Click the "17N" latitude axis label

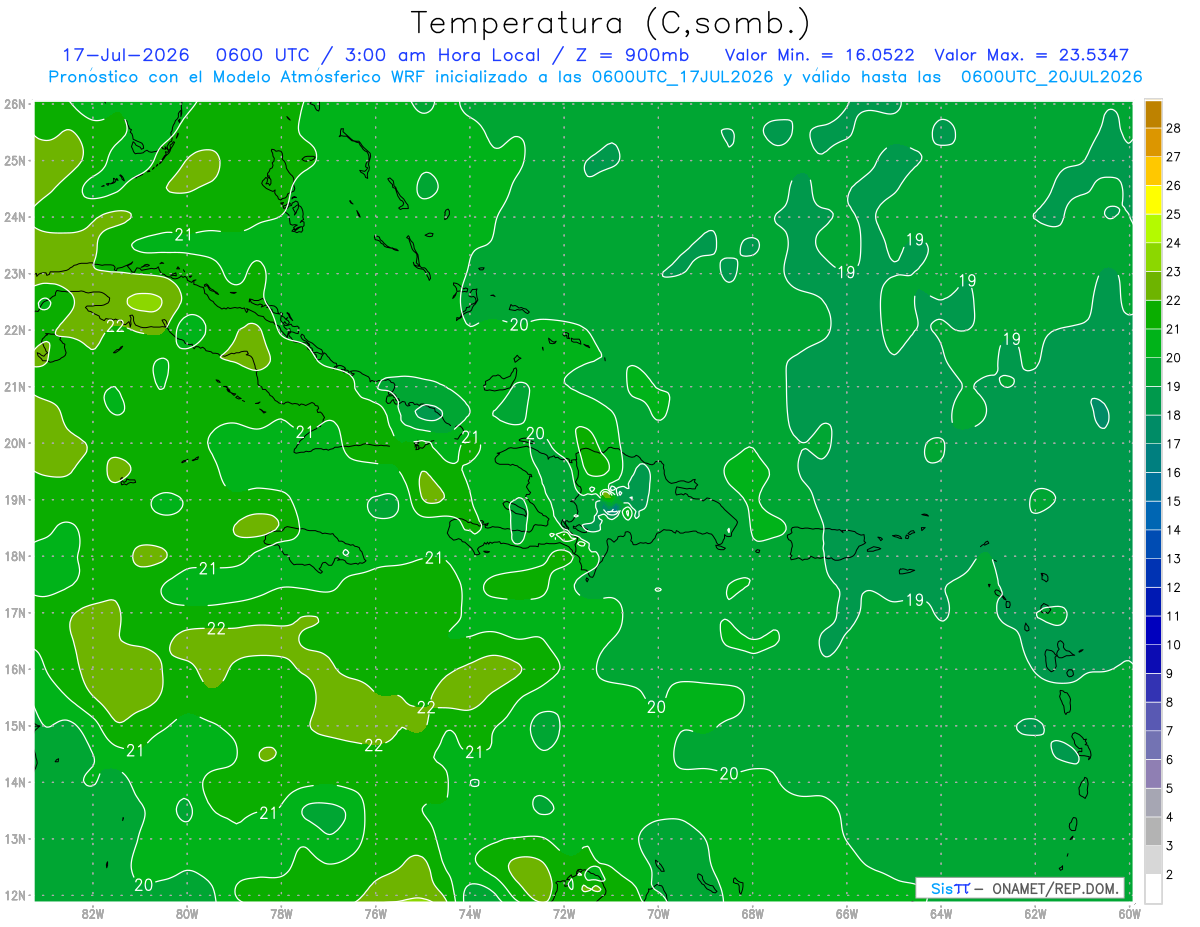tap(15, 612)
